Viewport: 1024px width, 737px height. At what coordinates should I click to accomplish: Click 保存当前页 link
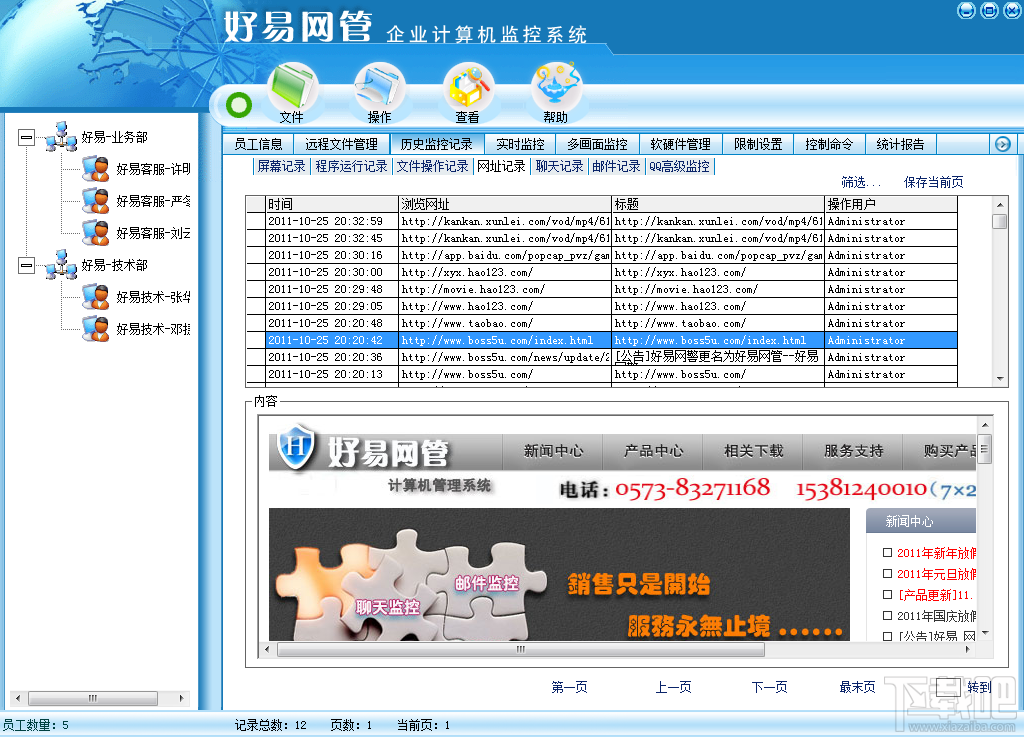933,182
